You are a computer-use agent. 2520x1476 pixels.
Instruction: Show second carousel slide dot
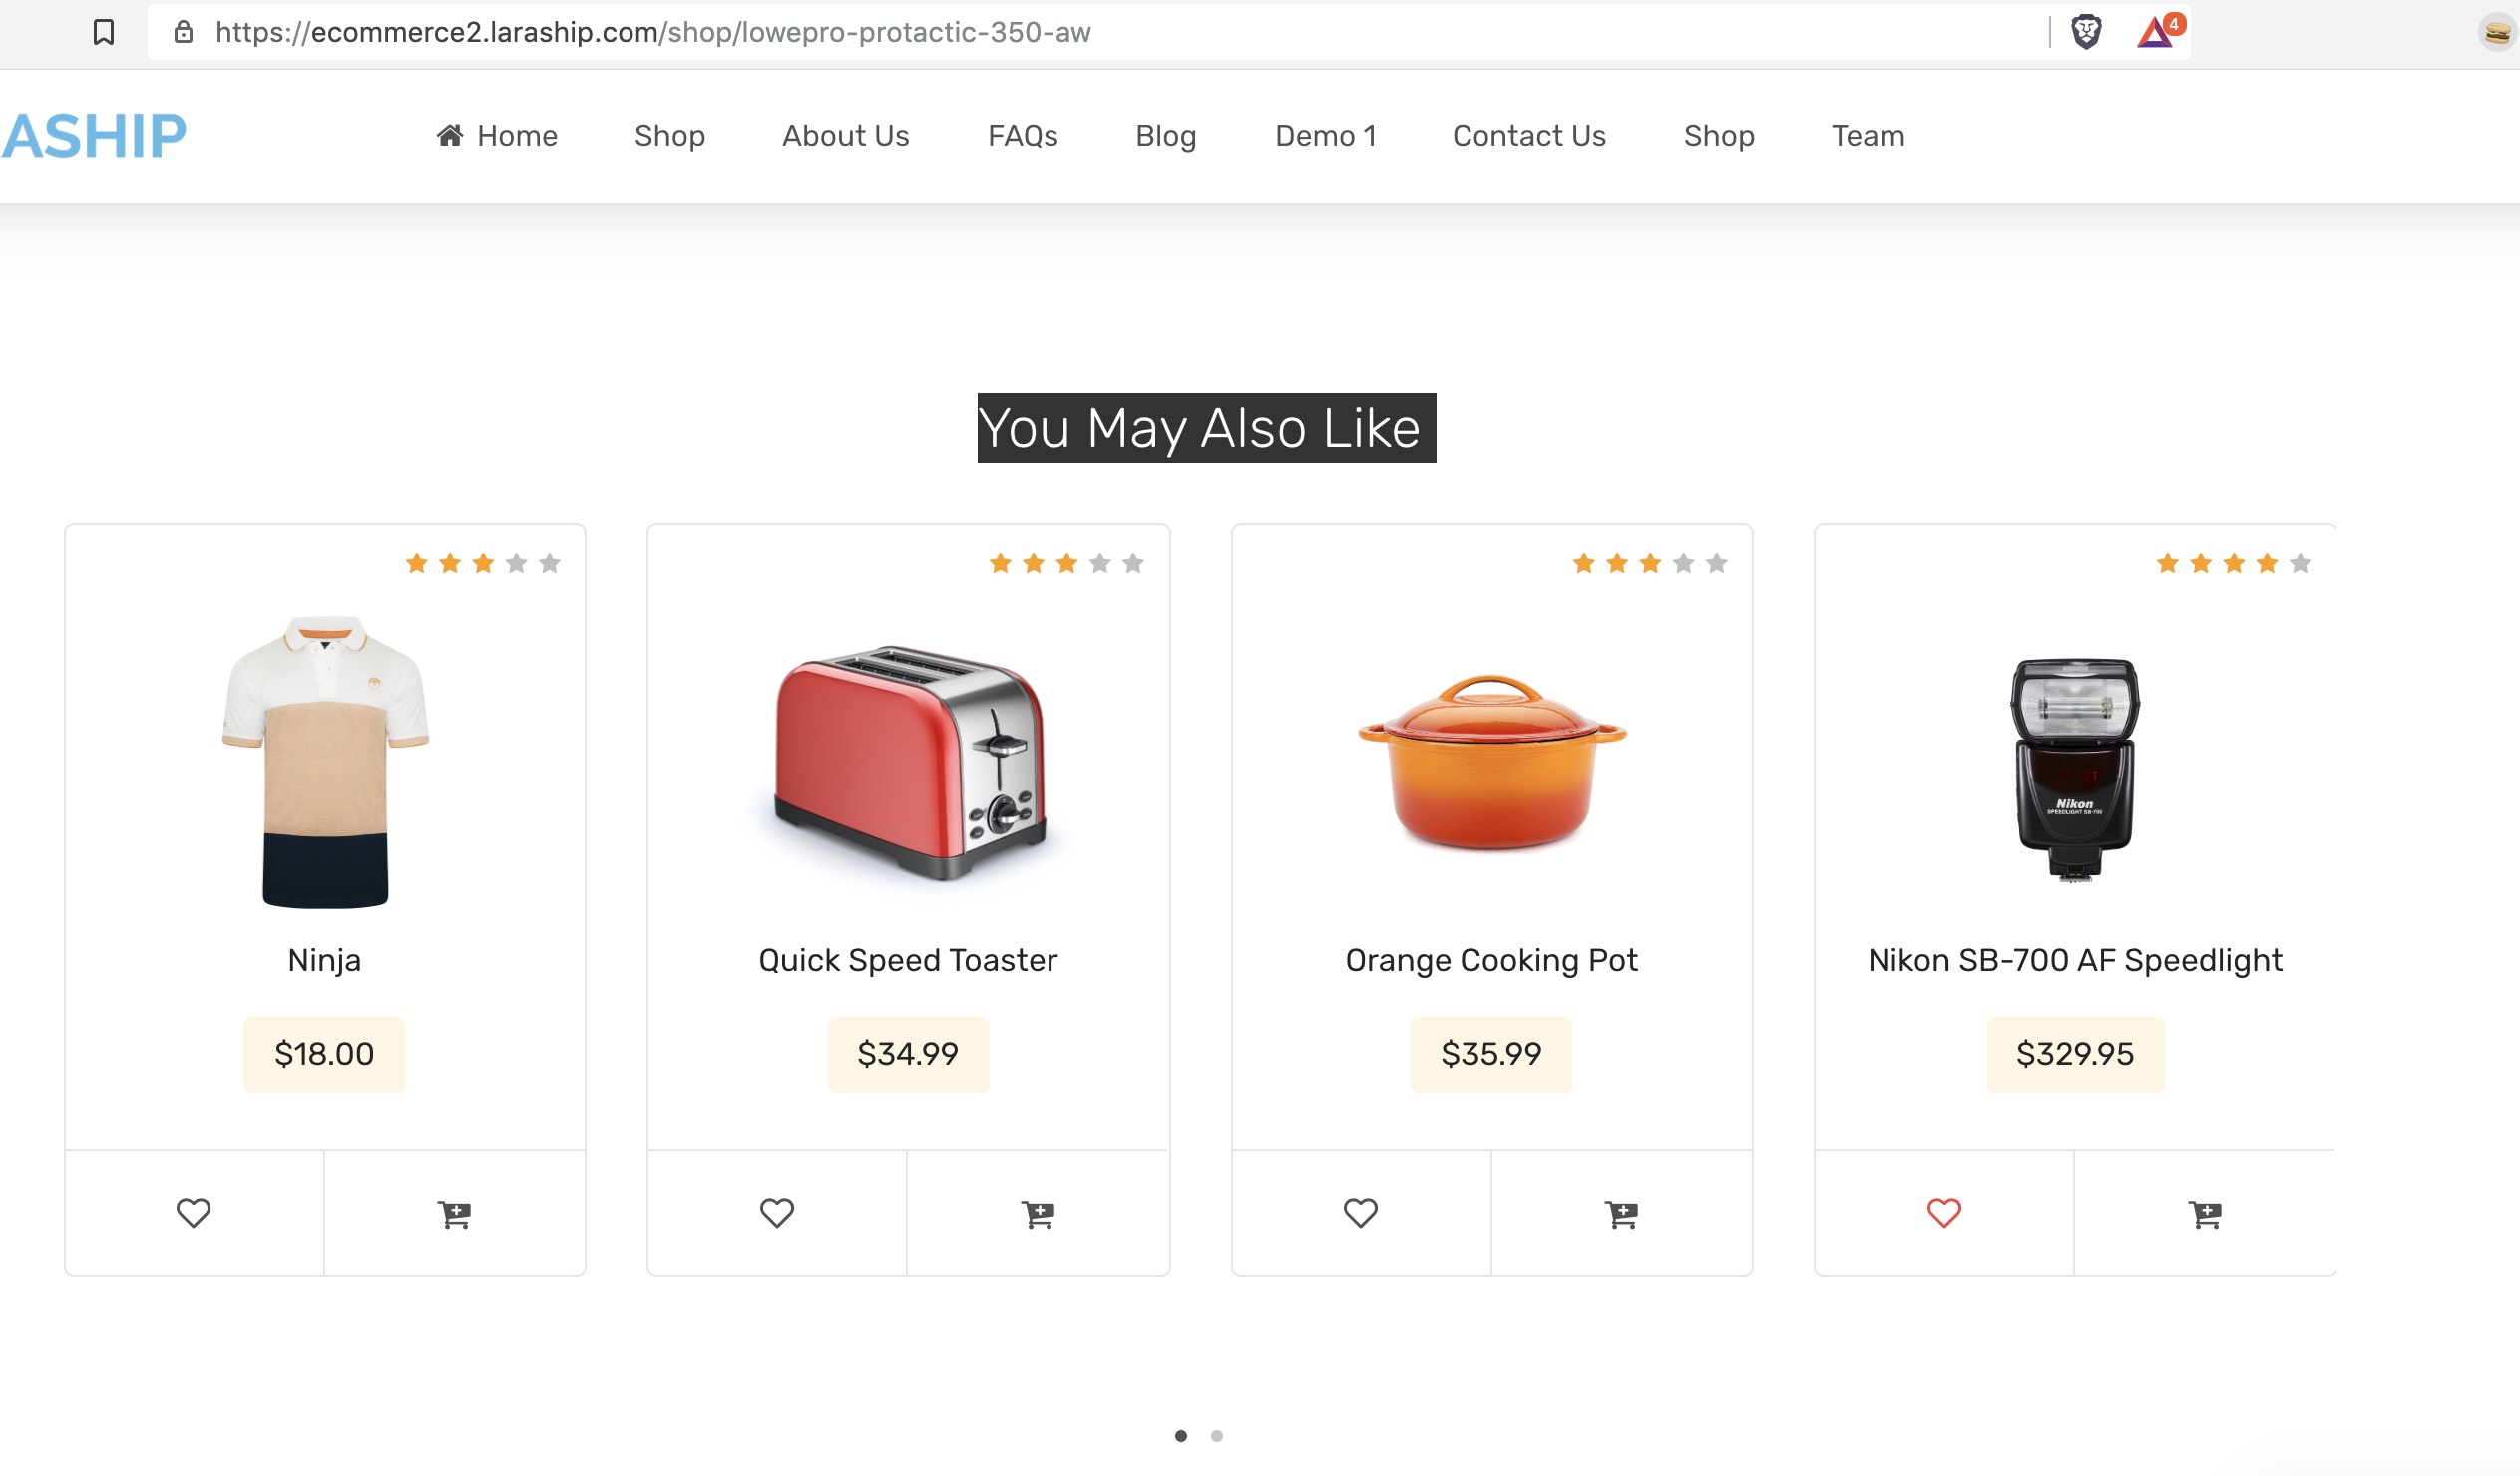point(1217,1436)
